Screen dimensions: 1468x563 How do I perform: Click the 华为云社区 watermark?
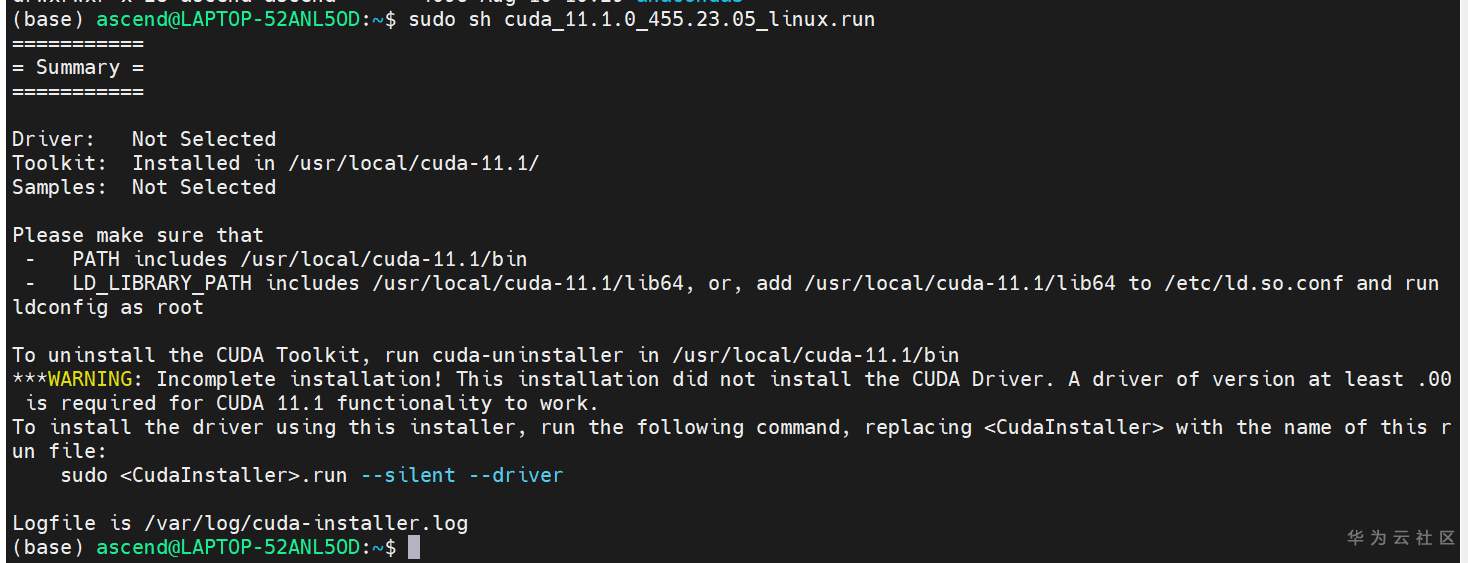1400,538
